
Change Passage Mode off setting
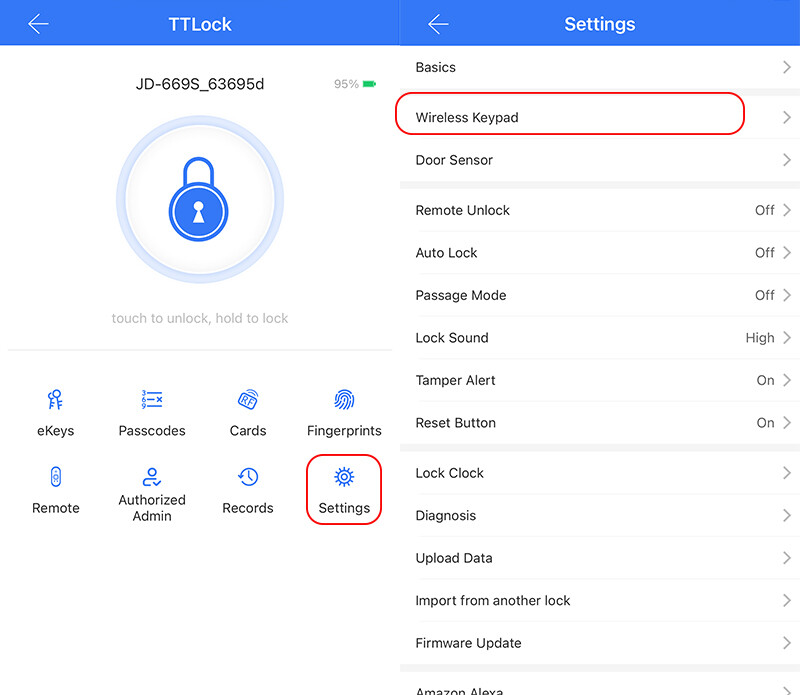click(772, 295)
